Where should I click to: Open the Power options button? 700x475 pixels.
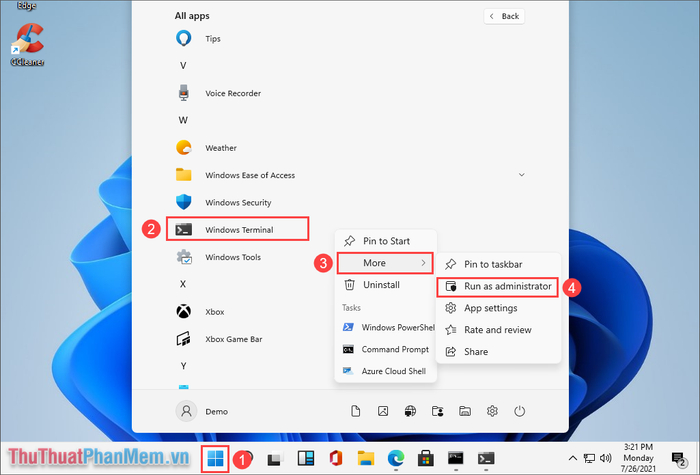[x=519, y=411]
